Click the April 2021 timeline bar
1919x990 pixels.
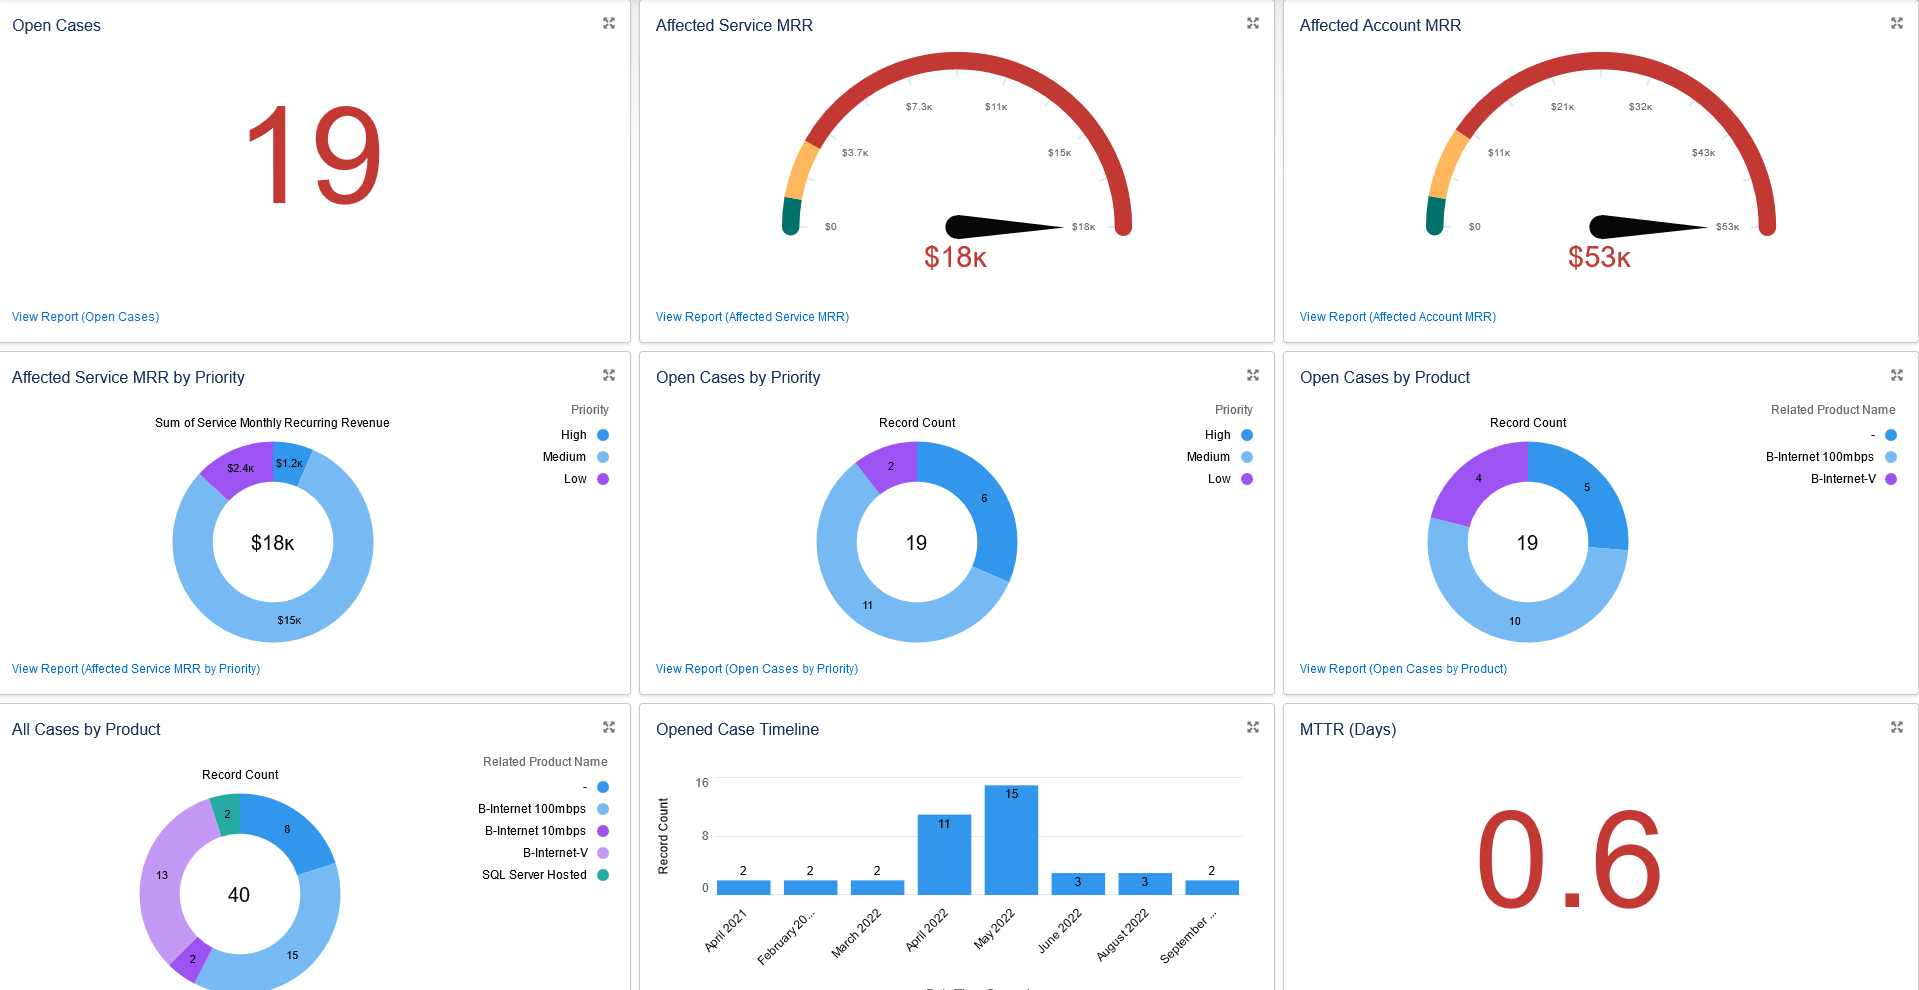(x=743, y=887)
